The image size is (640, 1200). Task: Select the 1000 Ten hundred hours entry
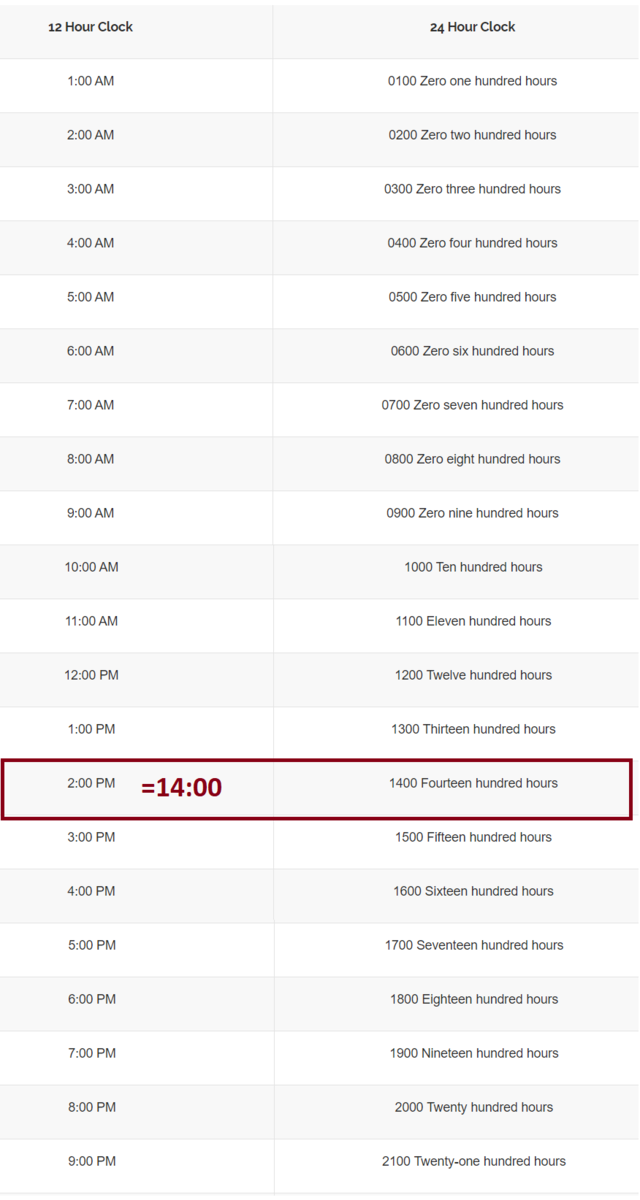tap(473, 567)
